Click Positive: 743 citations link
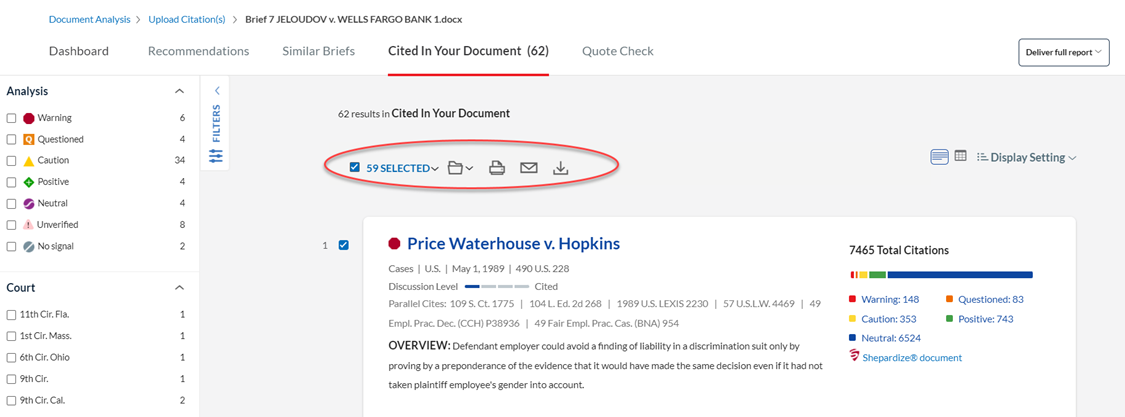Image resolution: width=1125 pixels, height=417 pixels. pyautogui.click(x=986, y=319)
